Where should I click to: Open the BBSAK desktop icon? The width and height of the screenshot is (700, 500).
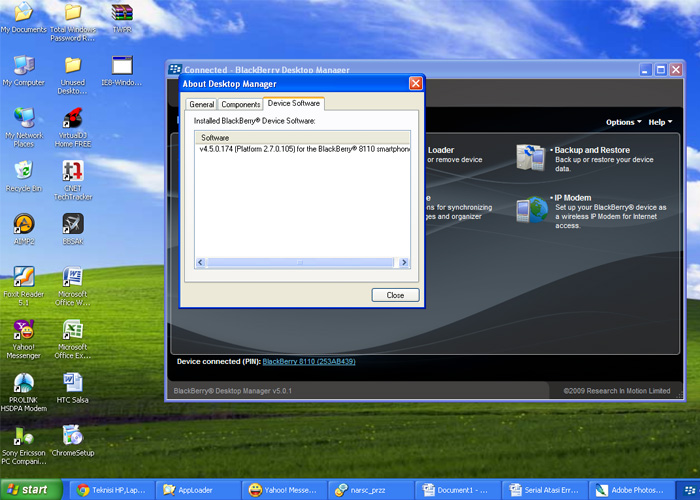72,223
